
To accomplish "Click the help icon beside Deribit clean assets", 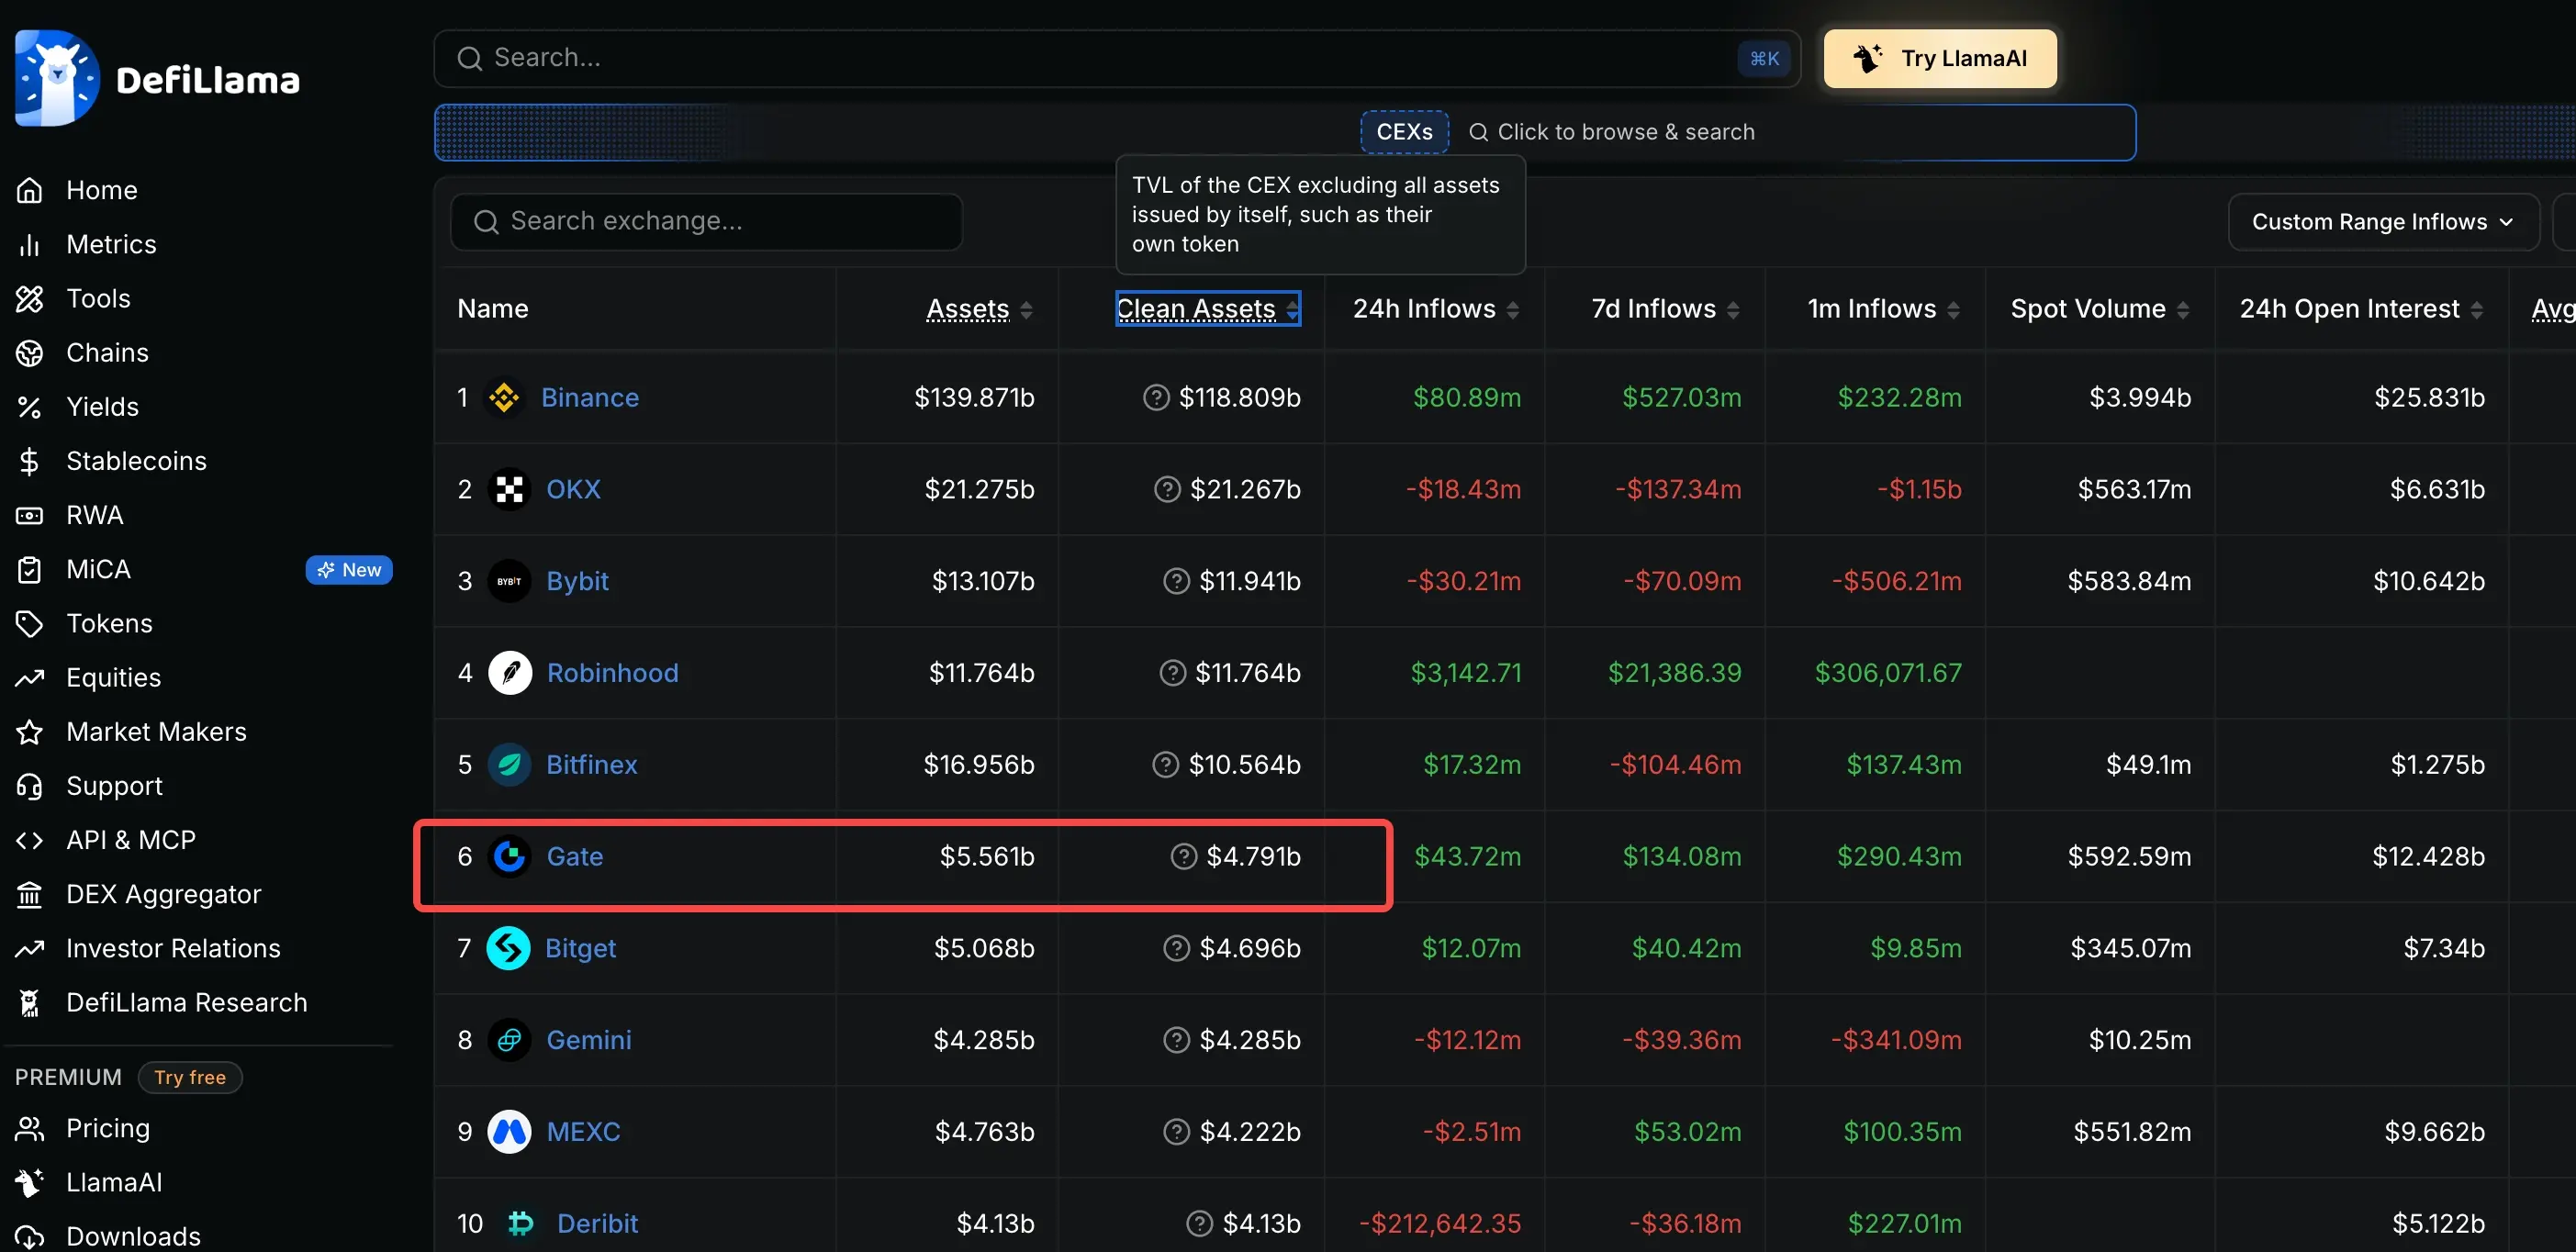I will coord(1199,1224).
